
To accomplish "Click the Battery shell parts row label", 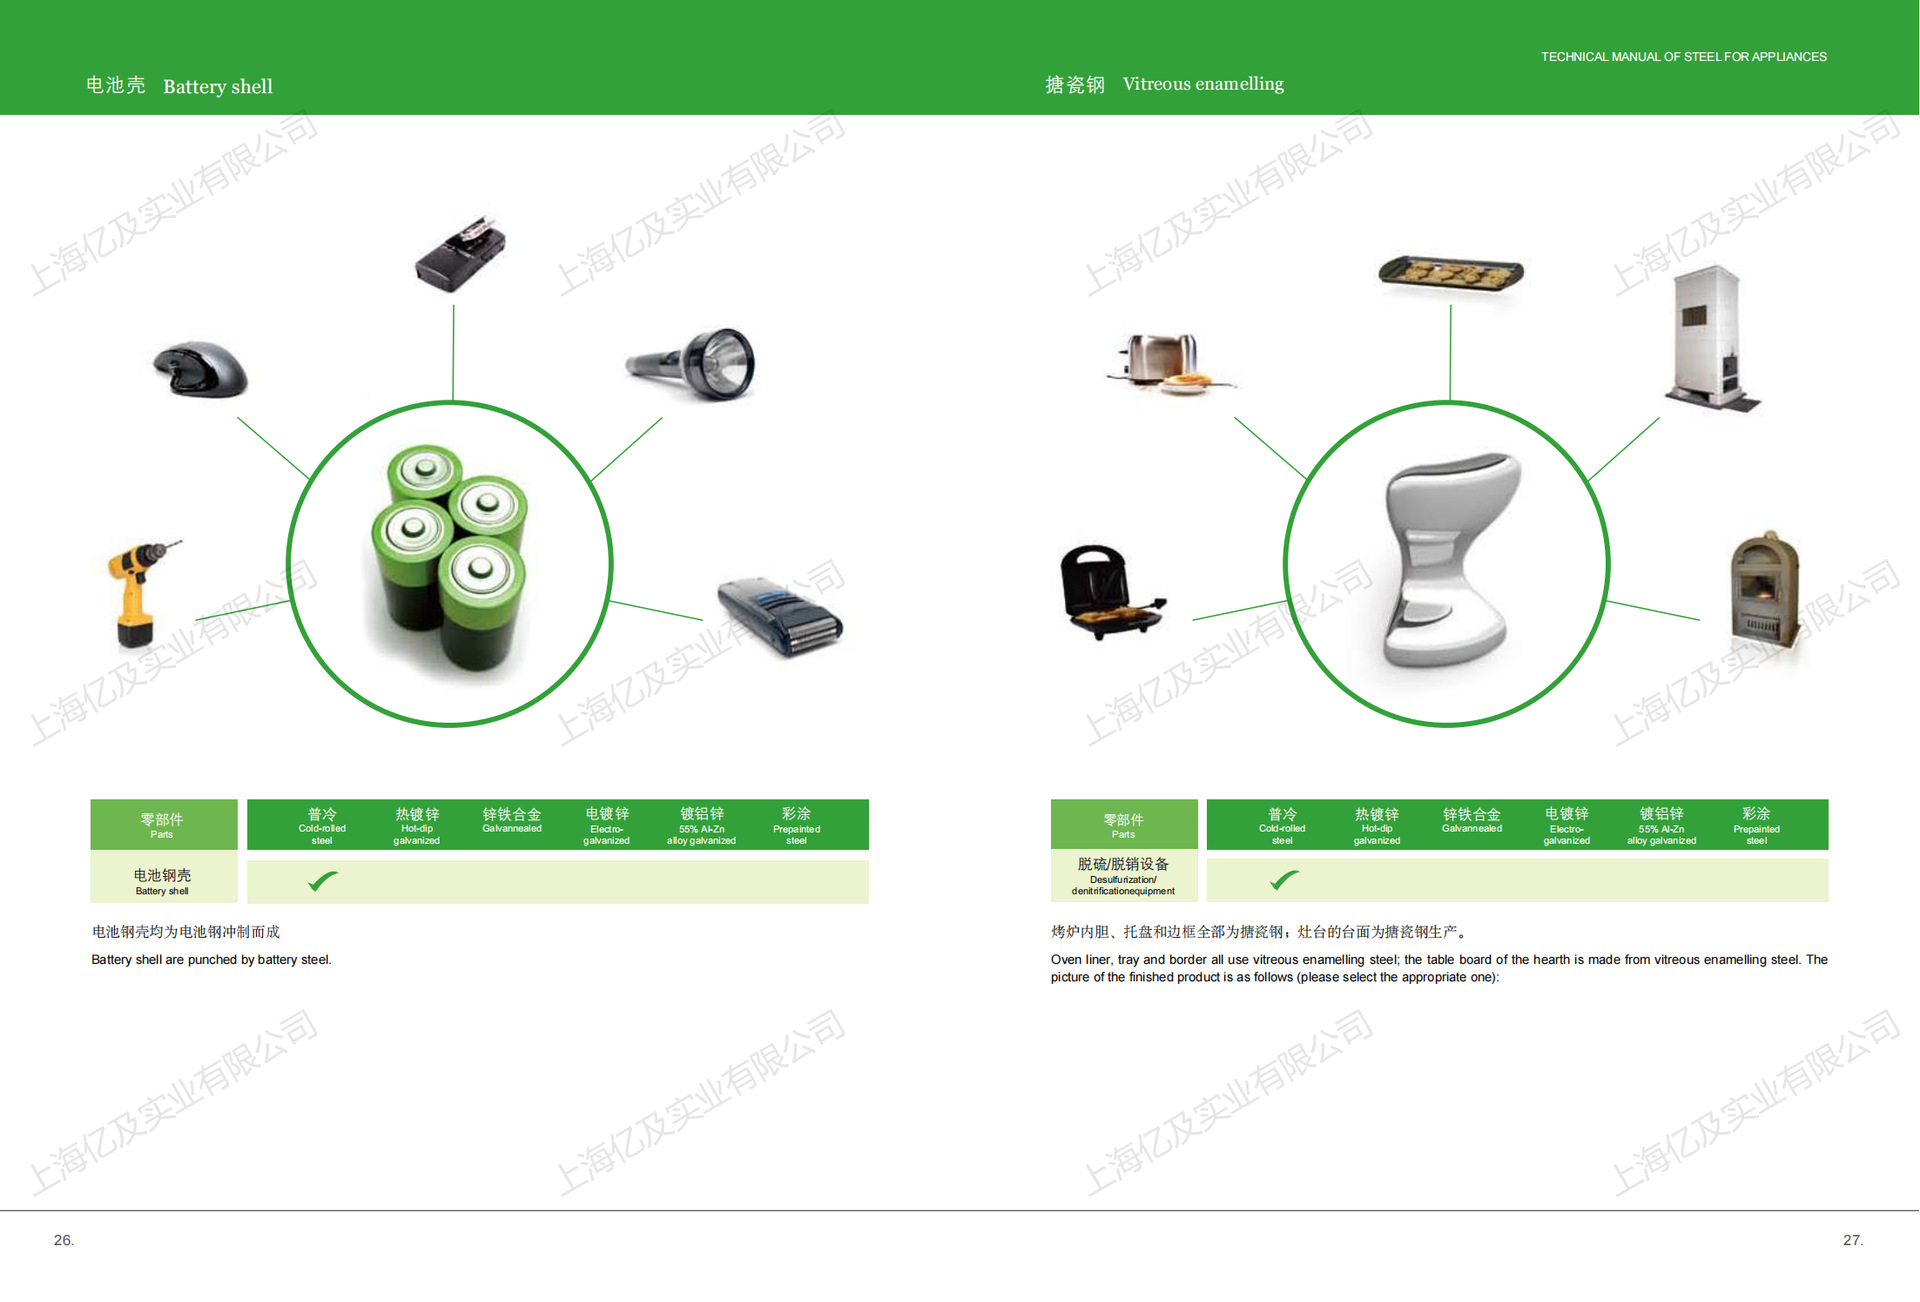I will point(162,880).
